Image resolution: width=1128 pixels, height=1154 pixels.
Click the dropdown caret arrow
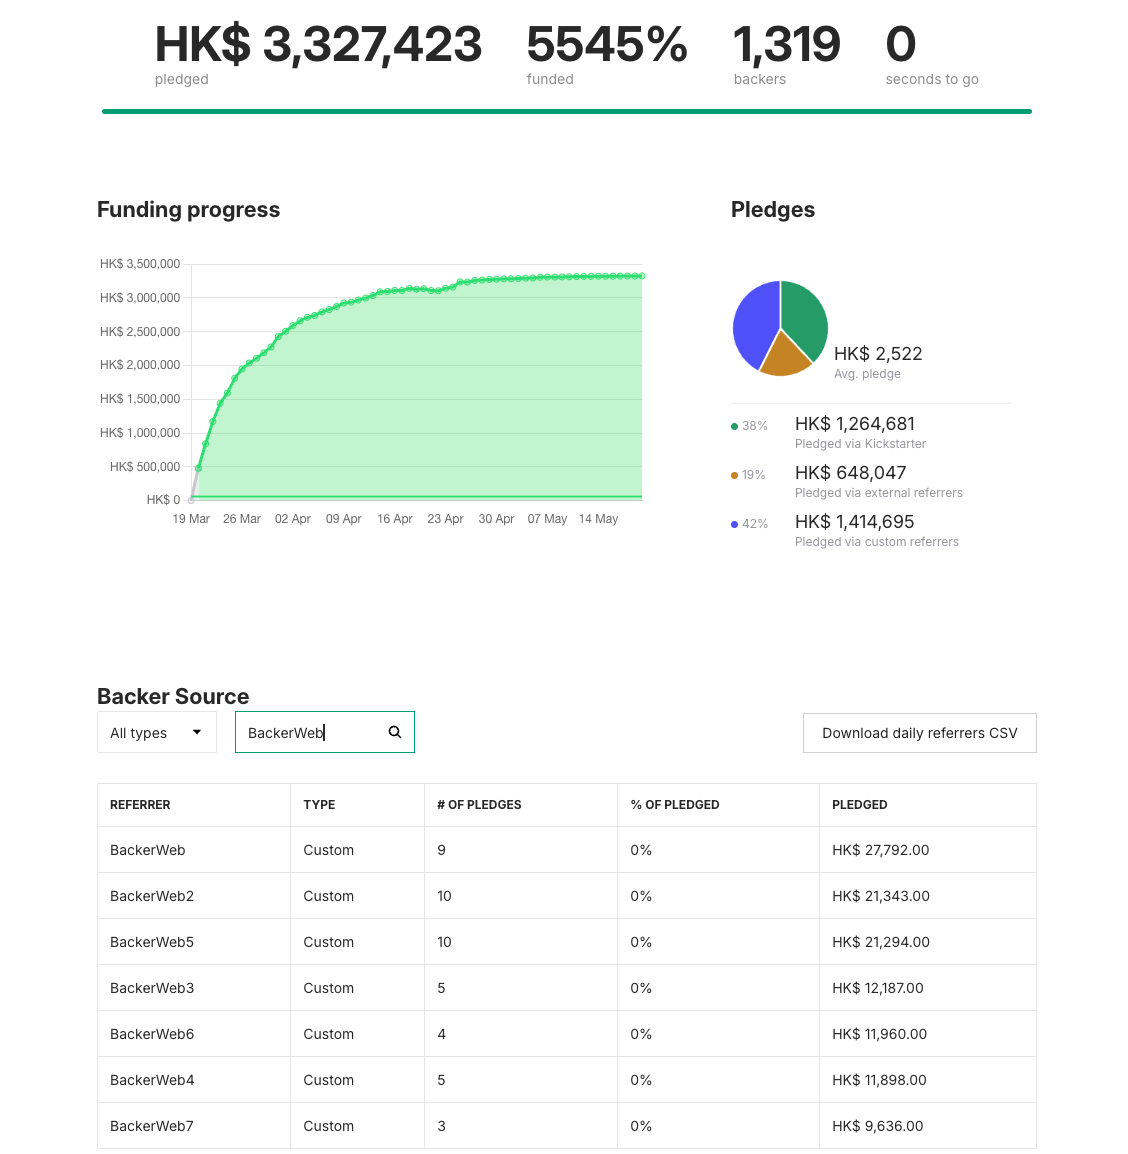coord(197,732)
